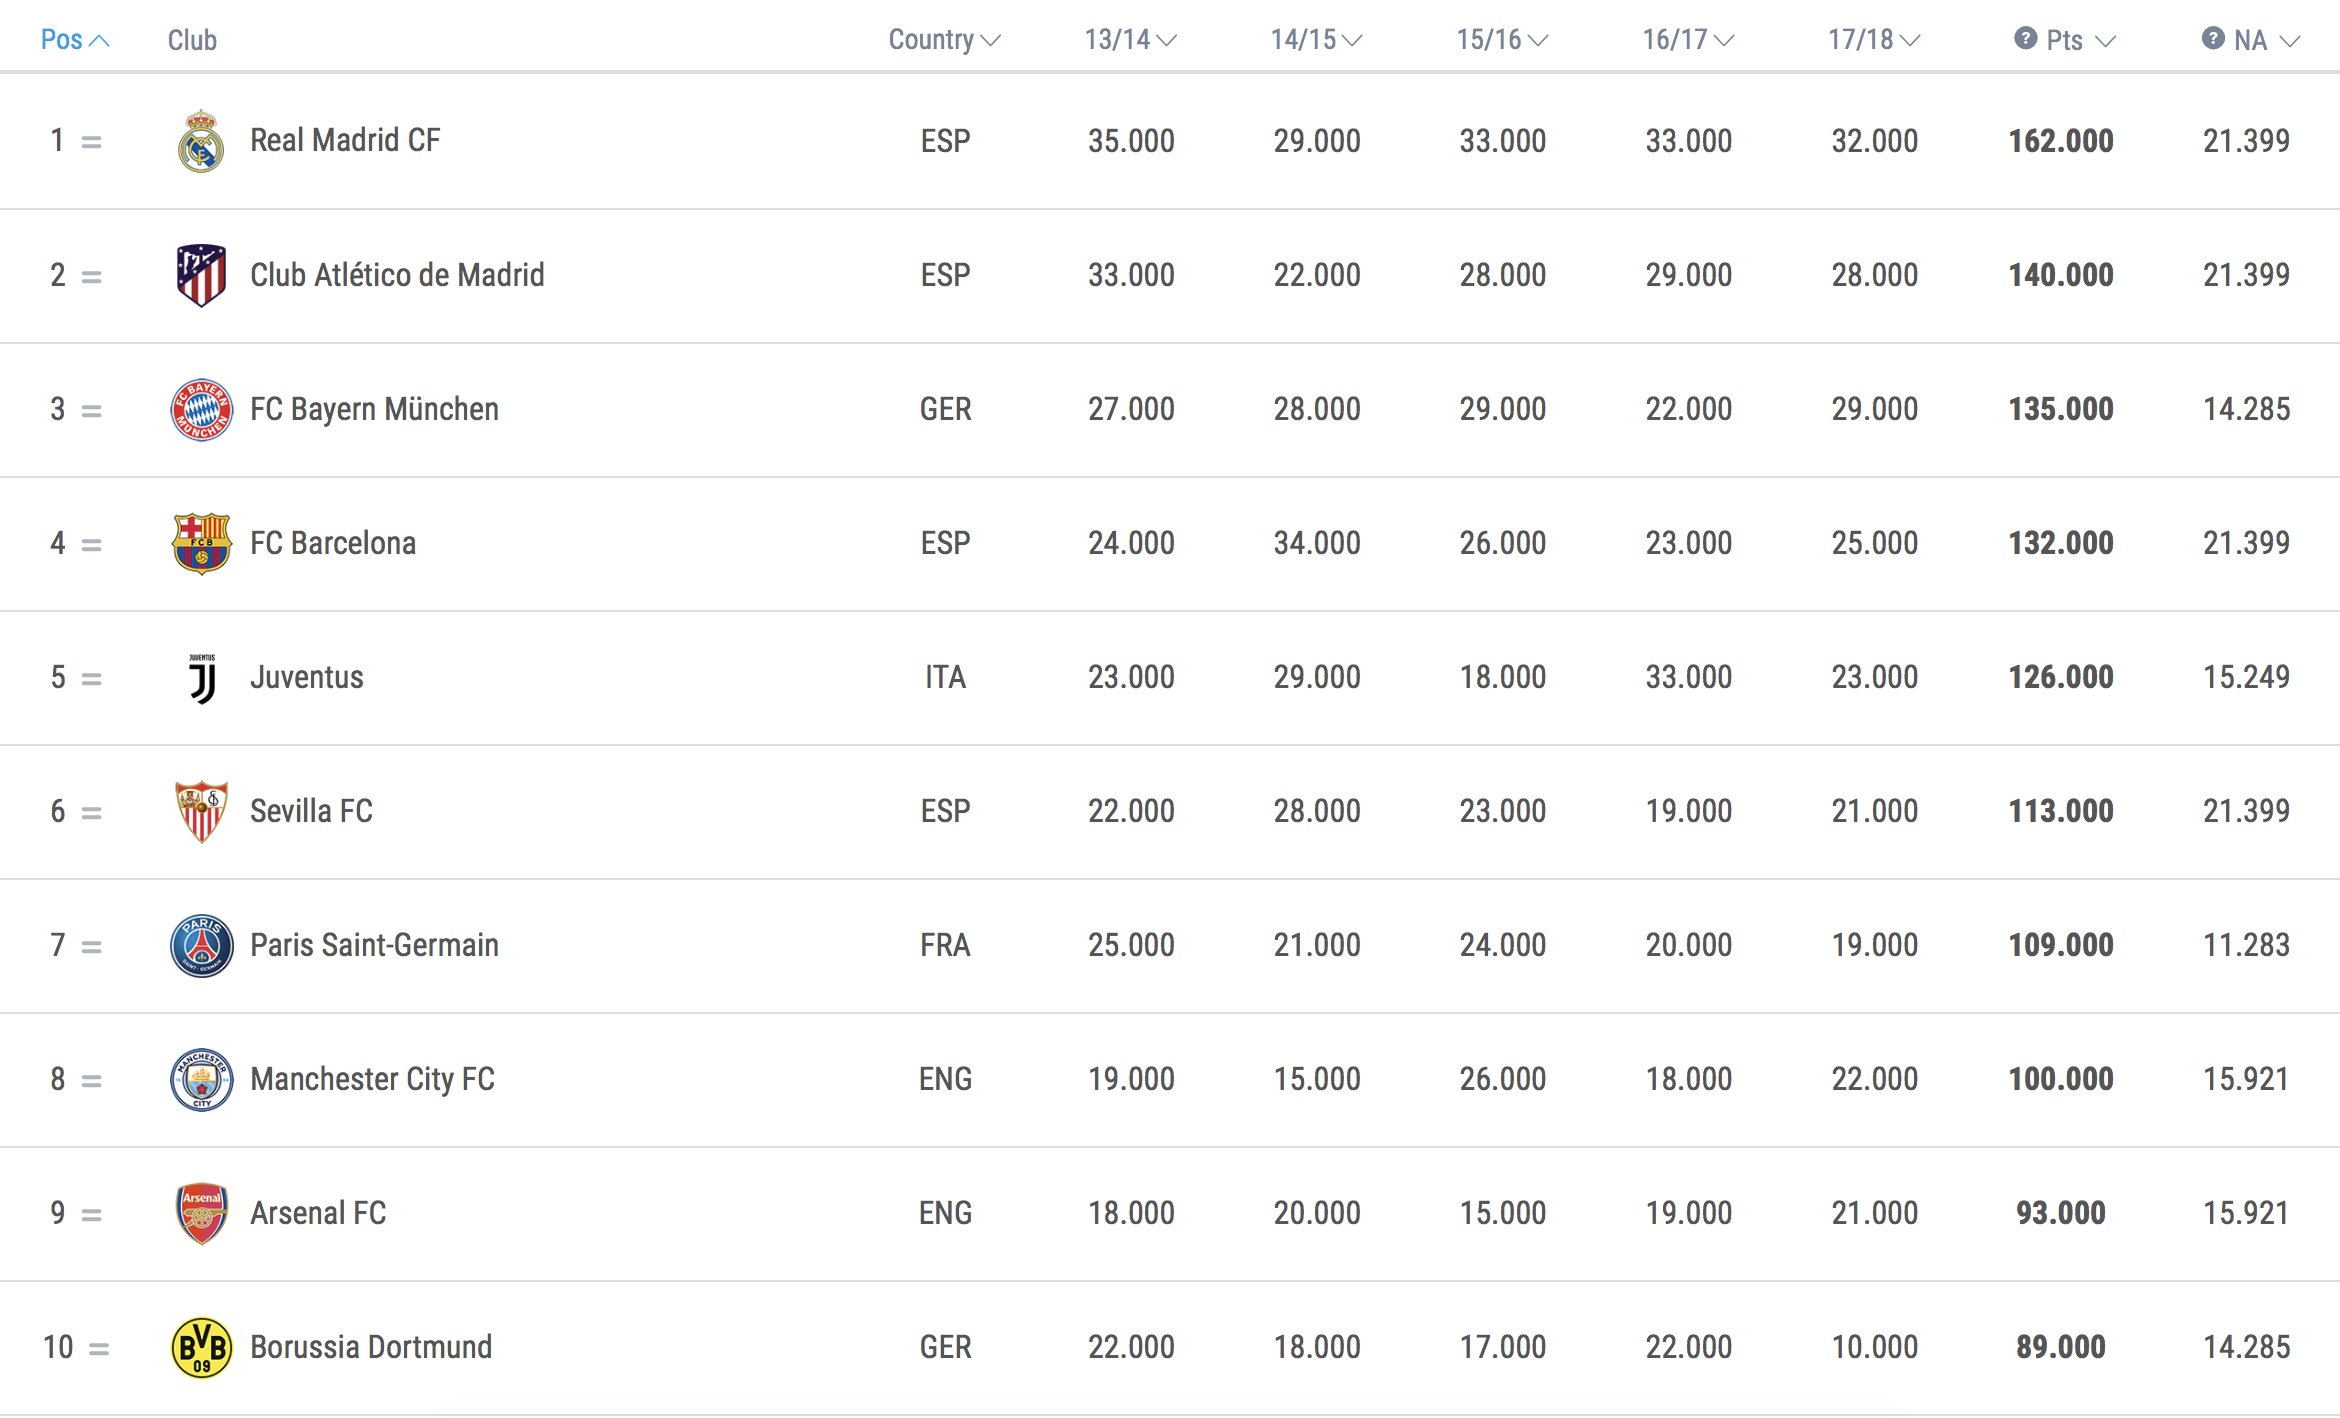
Task: Click the Borussia Dortmund BVB logo
Action: [x=201, y=1347]
